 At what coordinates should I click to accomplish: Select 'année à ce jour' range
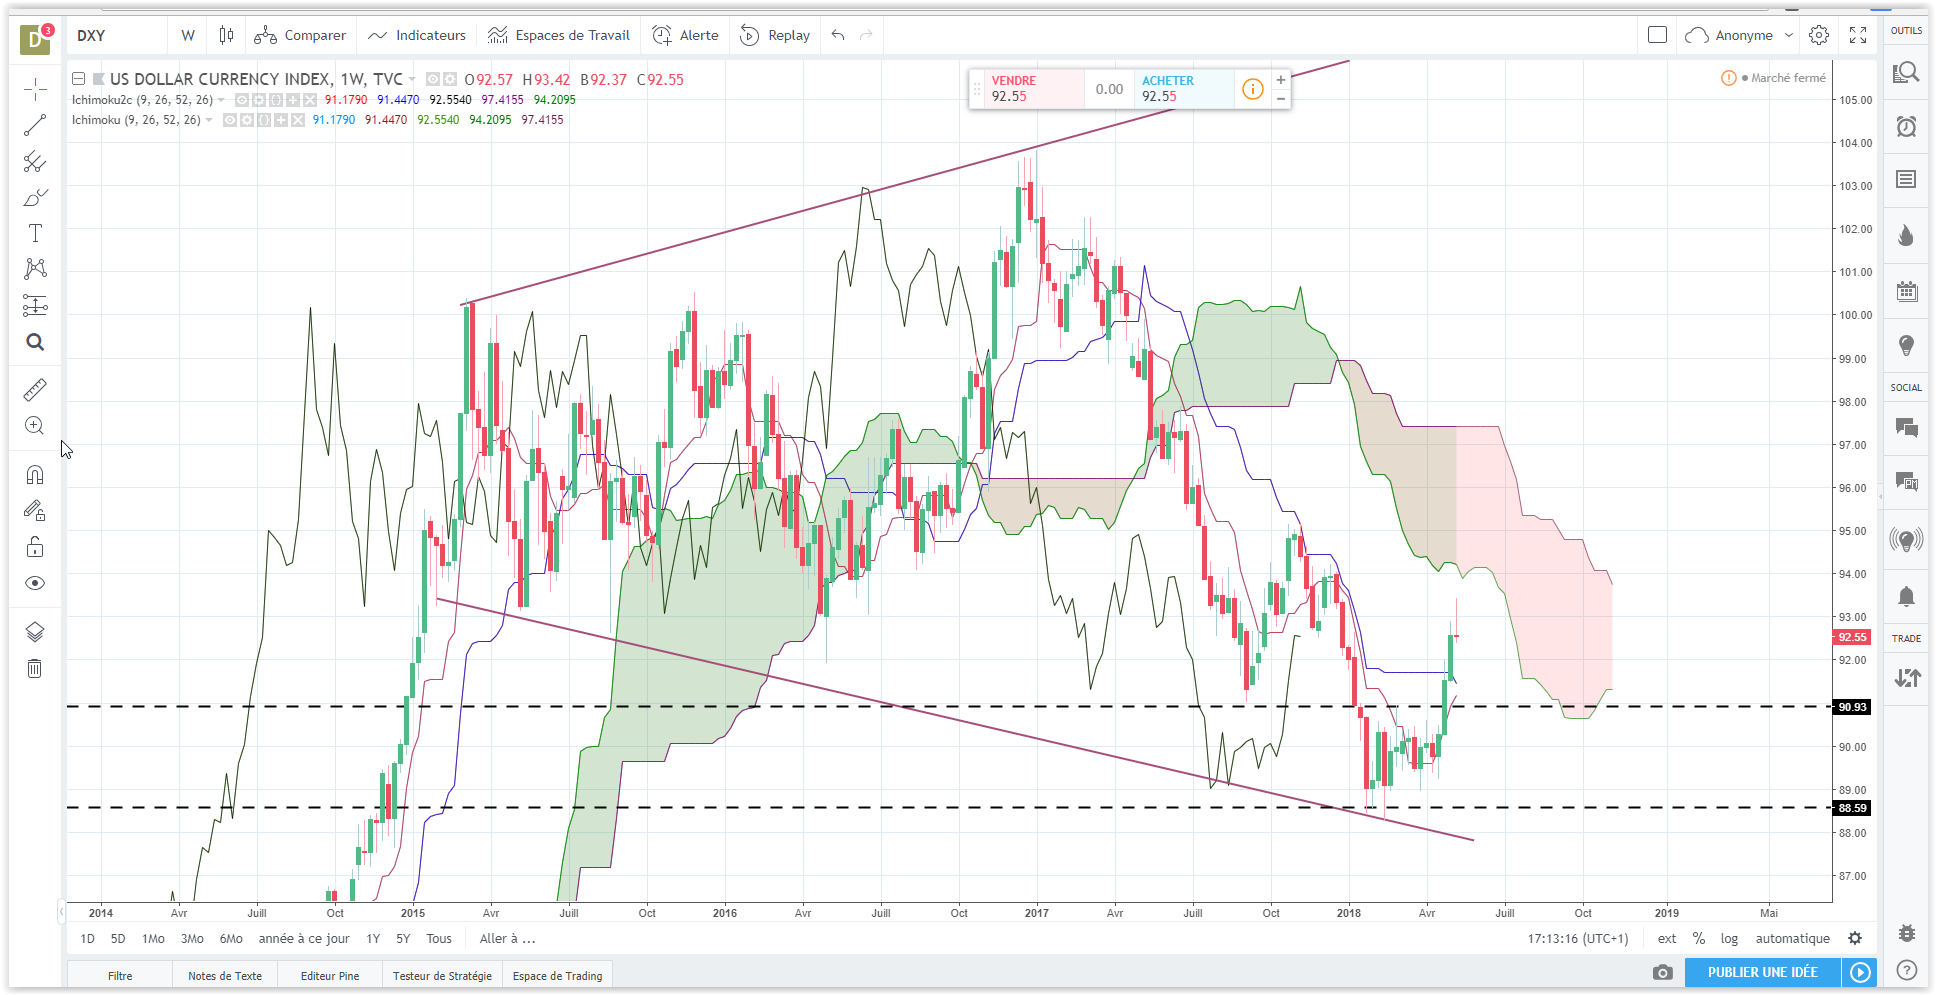pyautogui.click(x=304, y=939)
